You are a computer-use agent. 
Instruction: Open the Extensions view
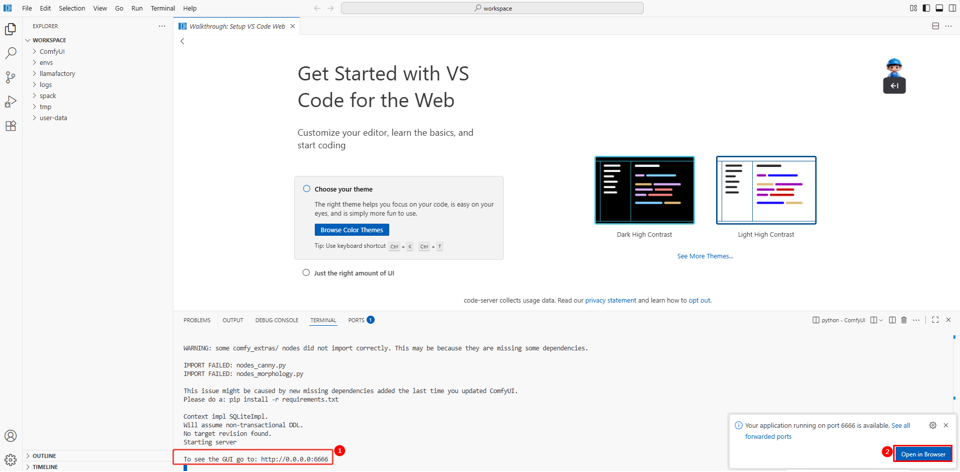(x=11, y=126)
